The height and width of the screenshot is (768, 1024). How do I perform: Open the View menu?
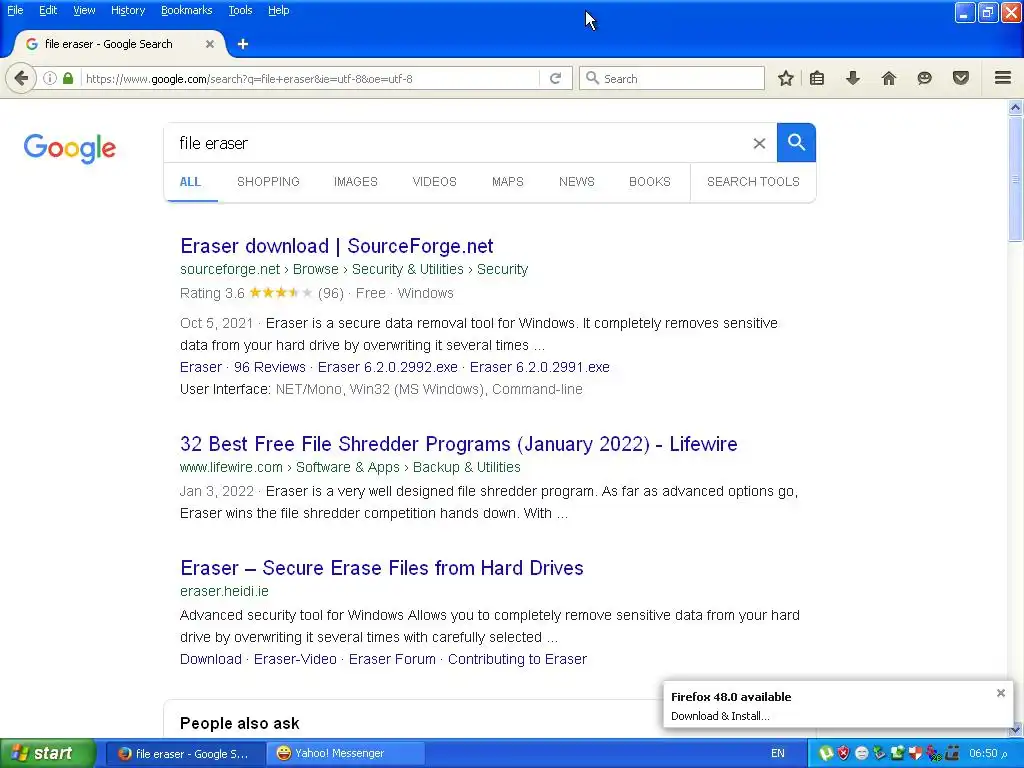84,10
